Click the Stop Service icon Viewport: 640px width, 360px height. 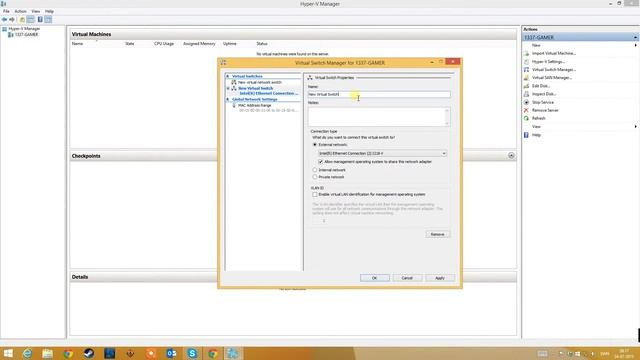(x=526, y=102)
